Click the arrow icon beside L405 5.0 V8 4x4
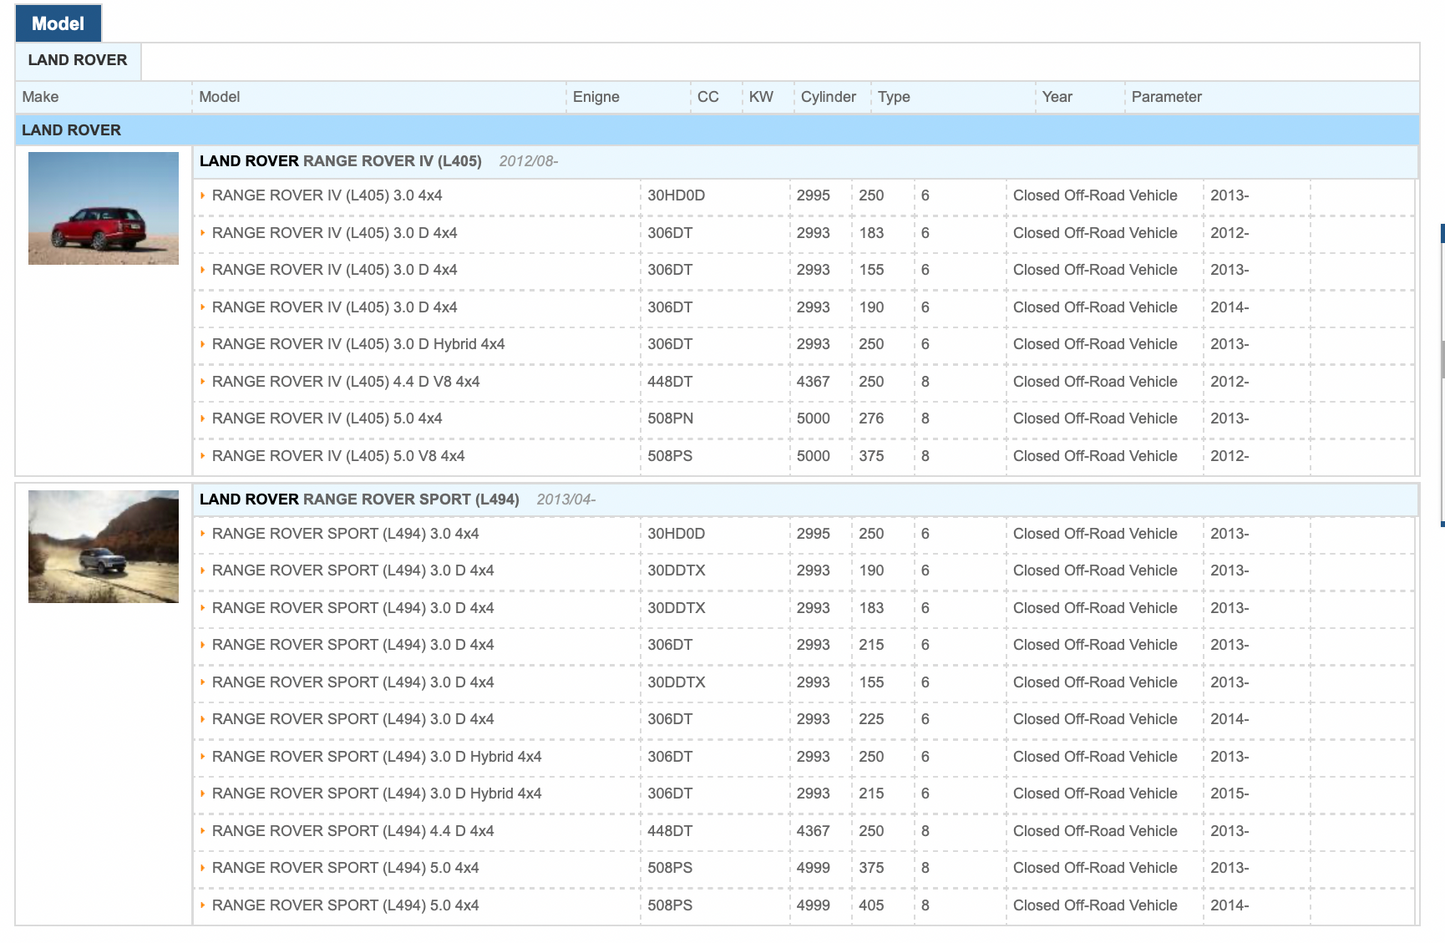 pos(203,456)
